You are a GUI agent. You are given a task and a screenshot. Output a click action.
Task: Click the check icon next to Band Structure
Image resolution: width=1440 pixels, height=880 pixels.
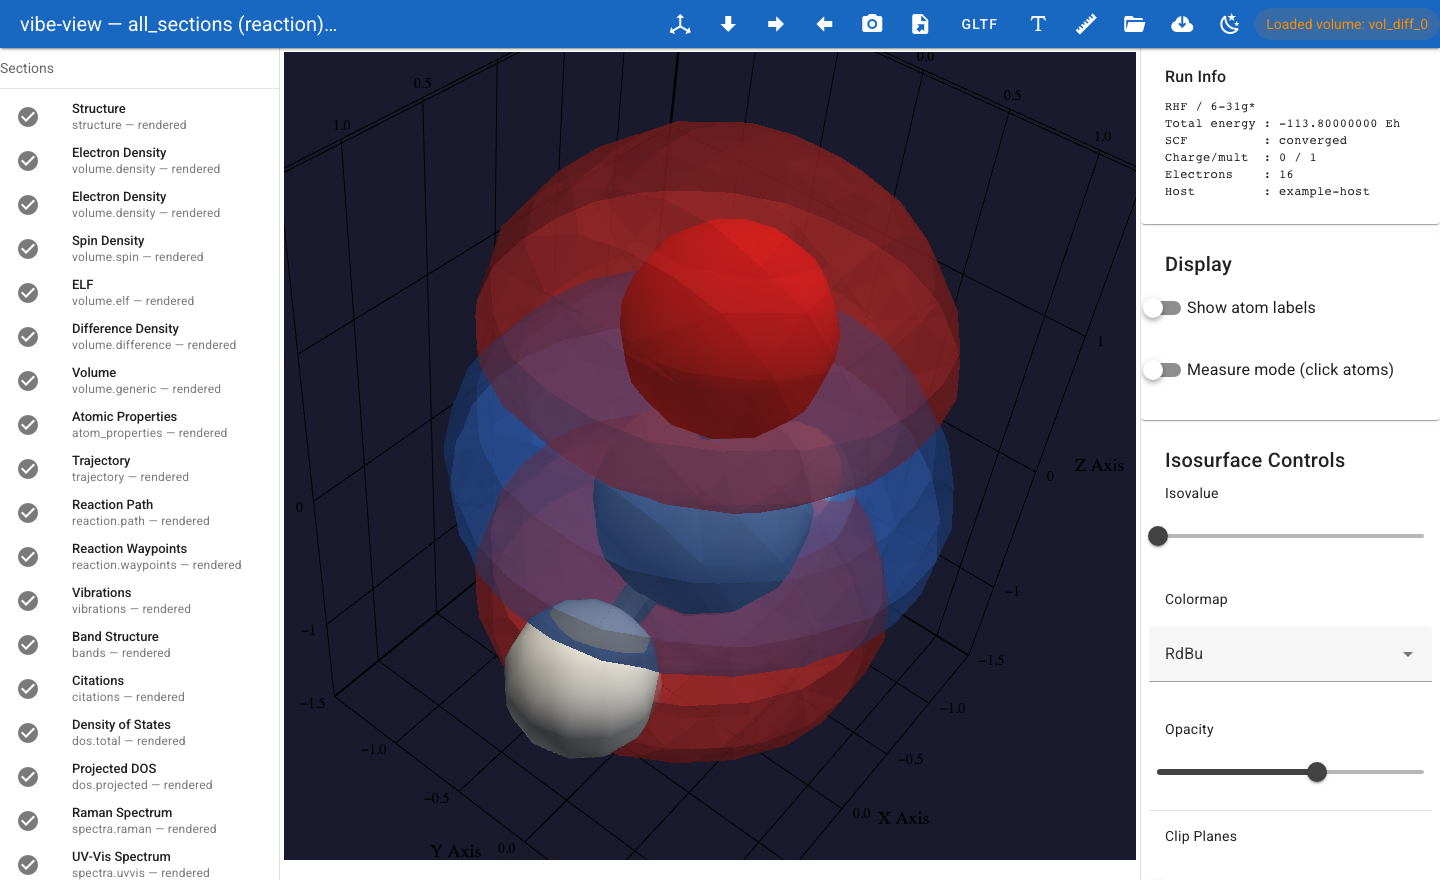point(28,645)
